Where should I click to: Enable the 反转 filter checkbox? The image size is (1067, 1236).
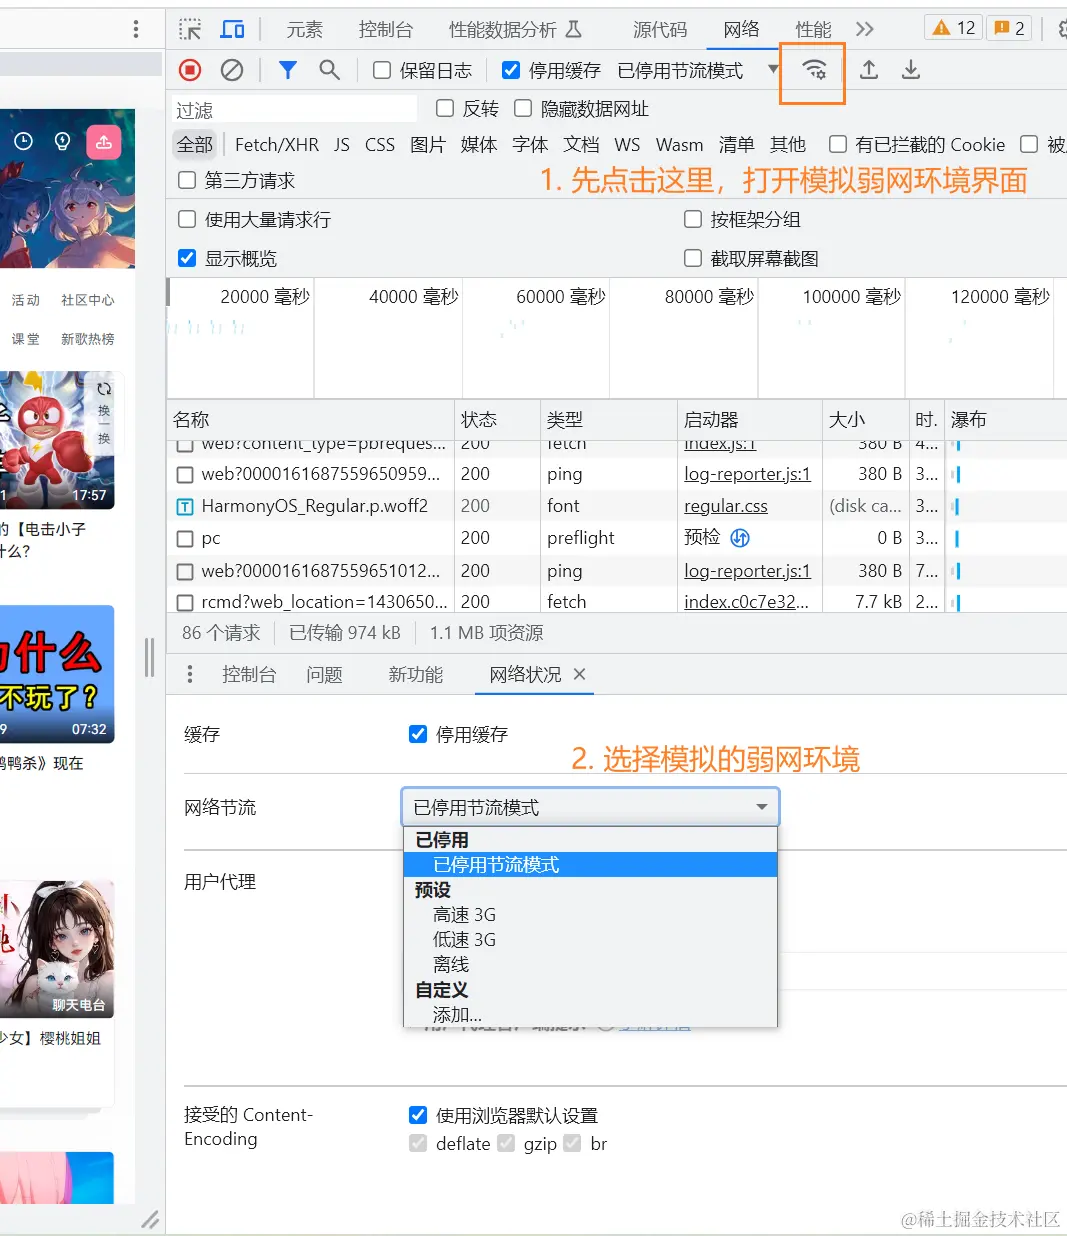(445, 108)
